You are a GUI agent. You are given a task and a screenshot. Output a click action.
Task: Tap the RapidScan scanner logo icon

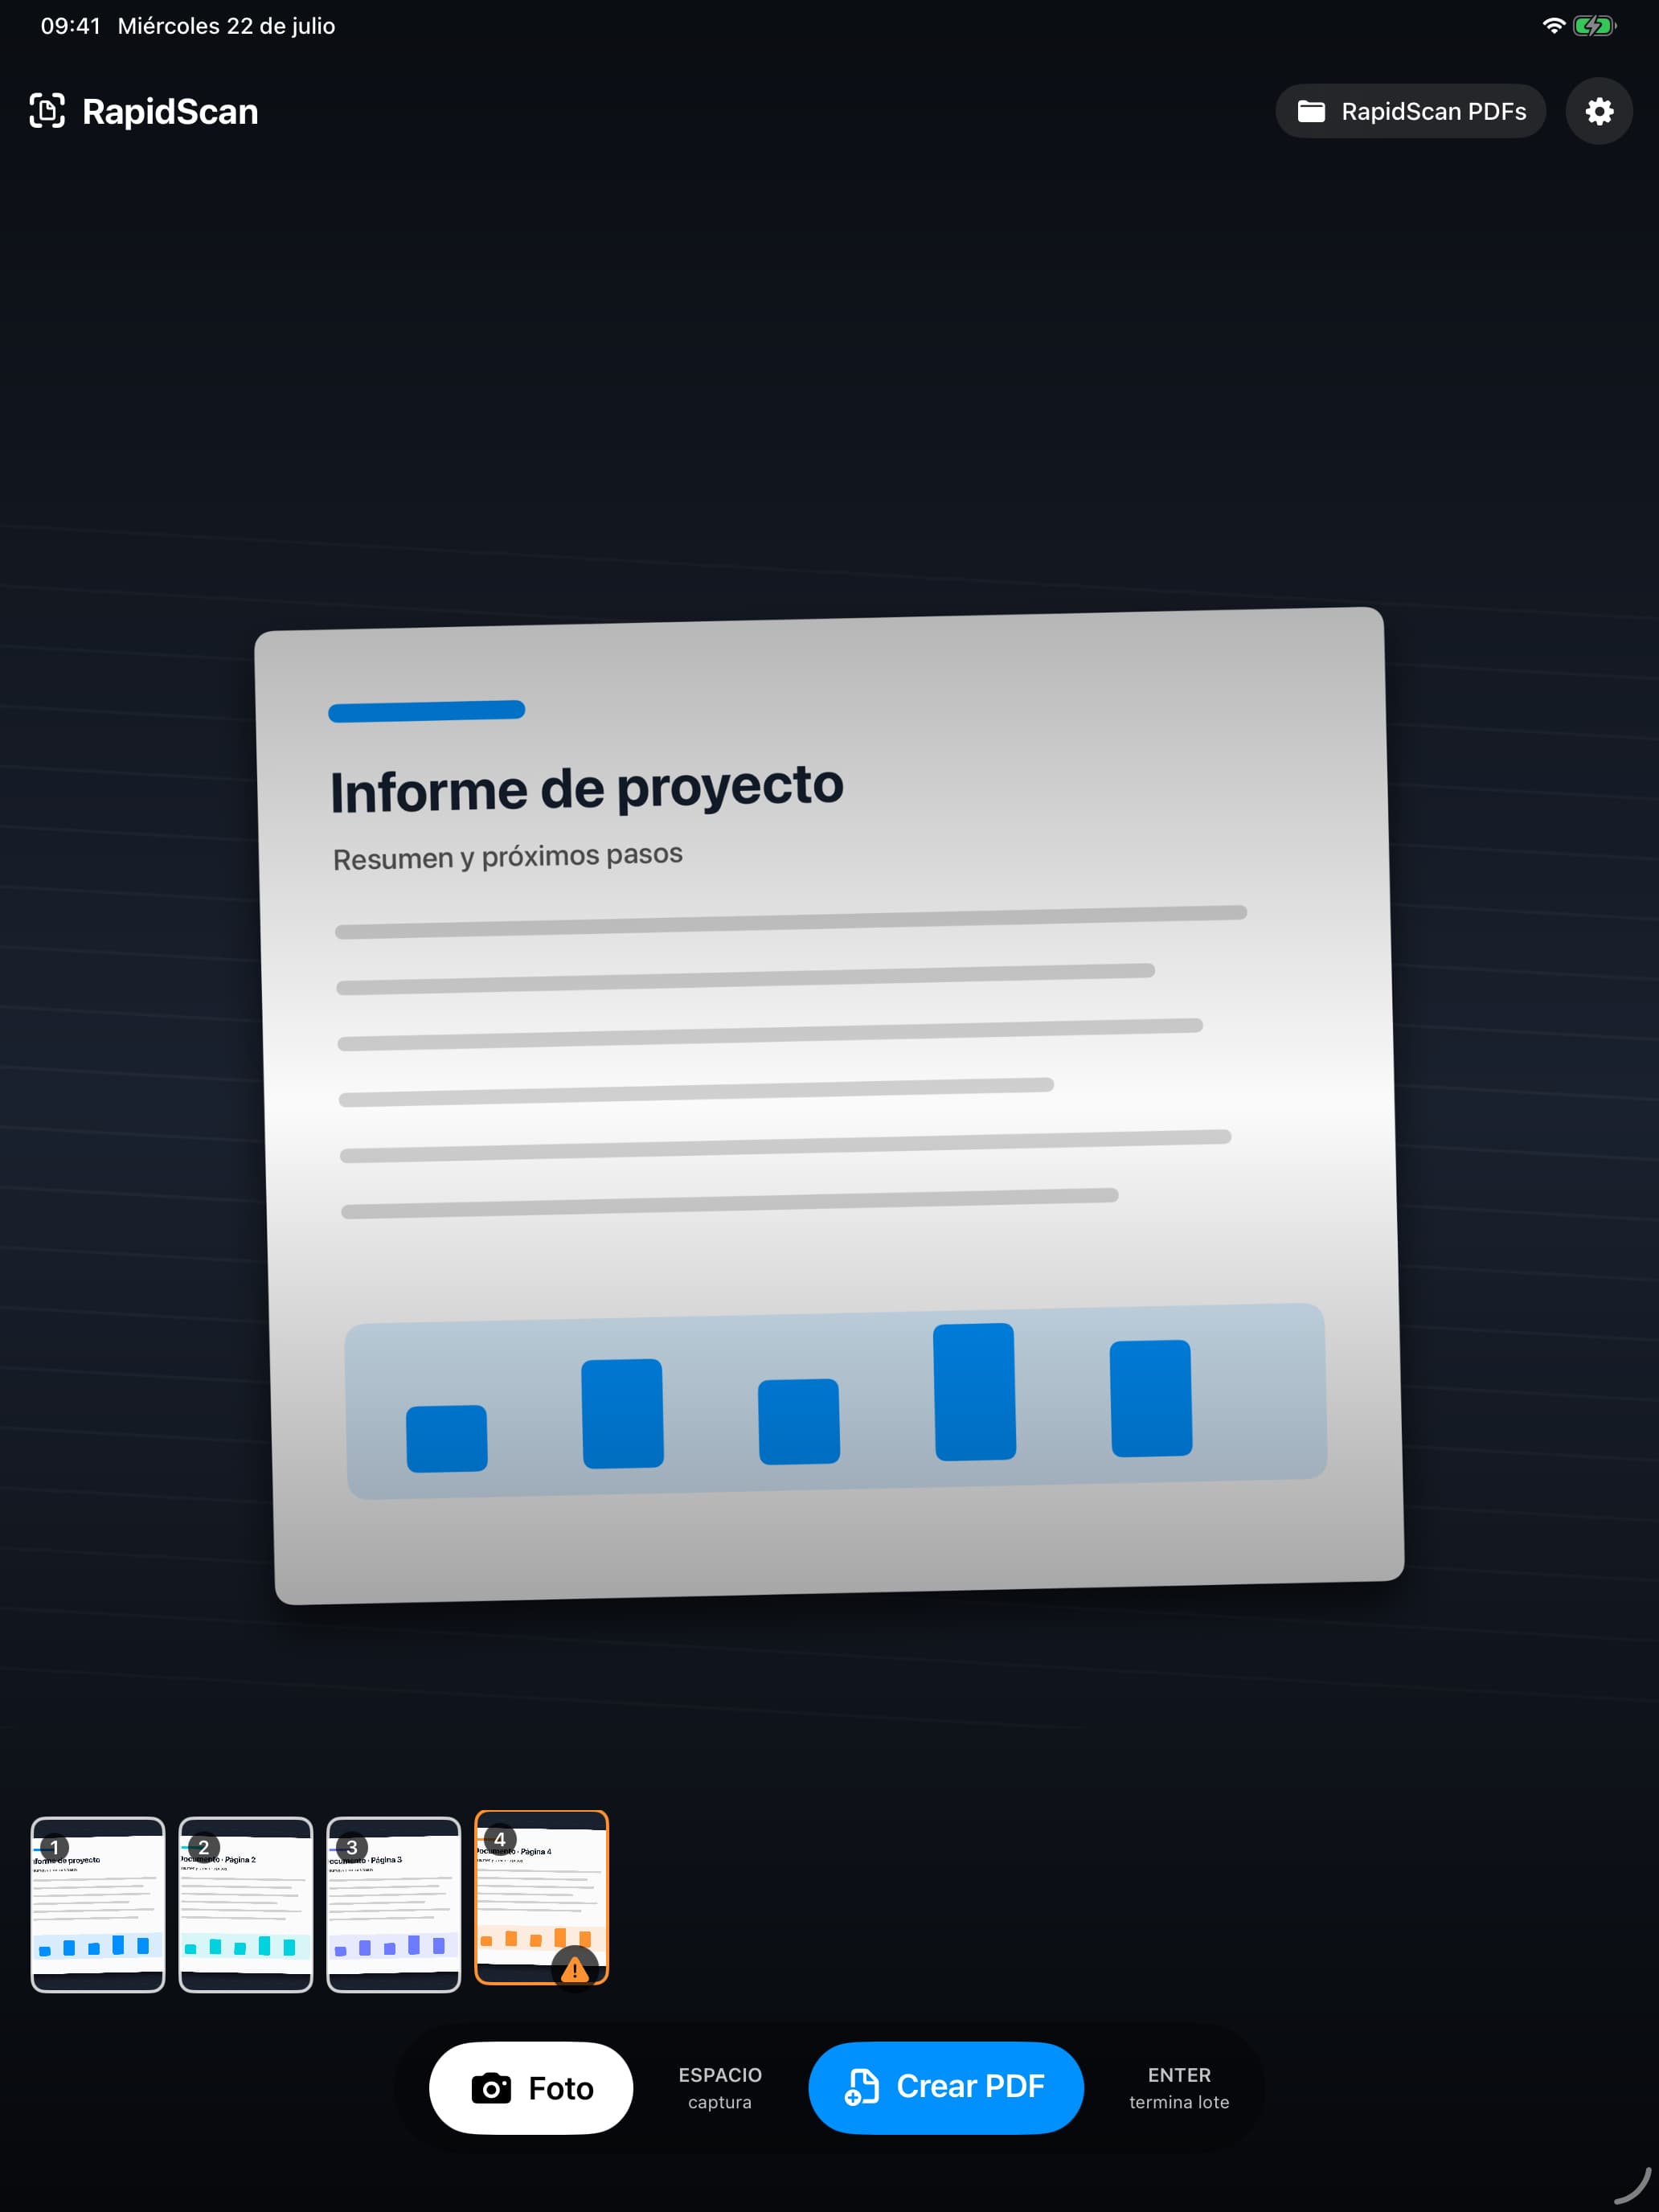pos(47,111)
